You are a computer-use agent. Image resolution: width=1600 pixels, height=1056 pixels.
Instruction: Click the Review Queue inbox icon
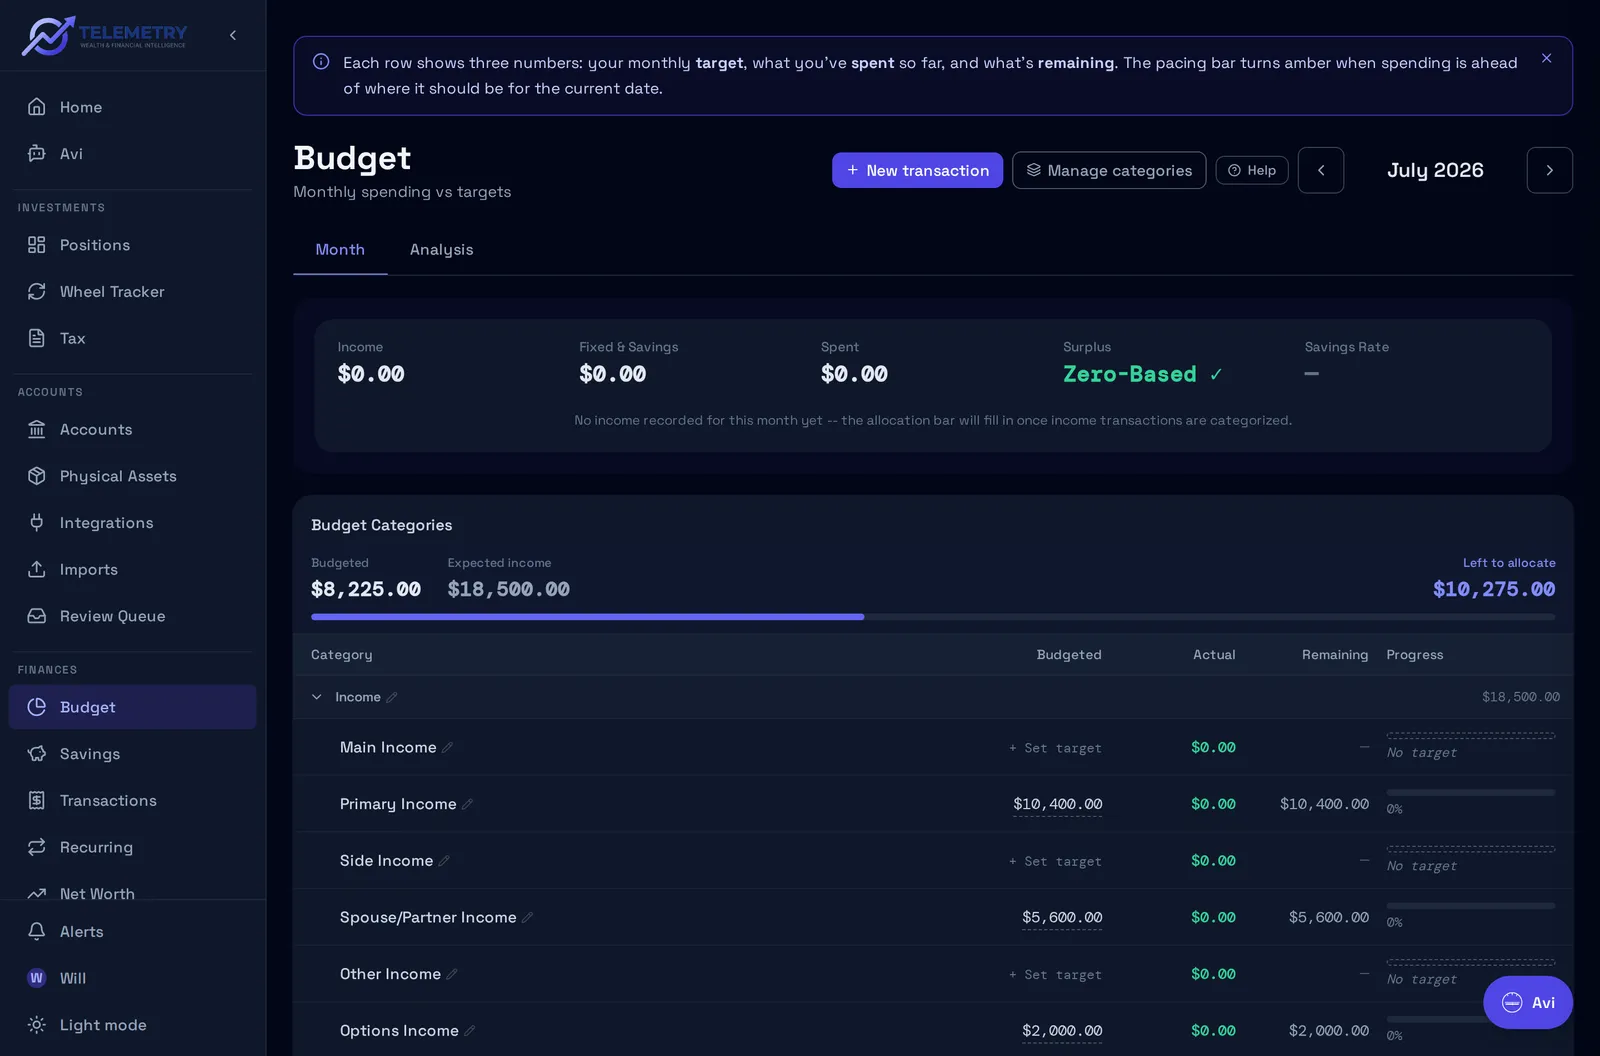[x=37, y=616]
